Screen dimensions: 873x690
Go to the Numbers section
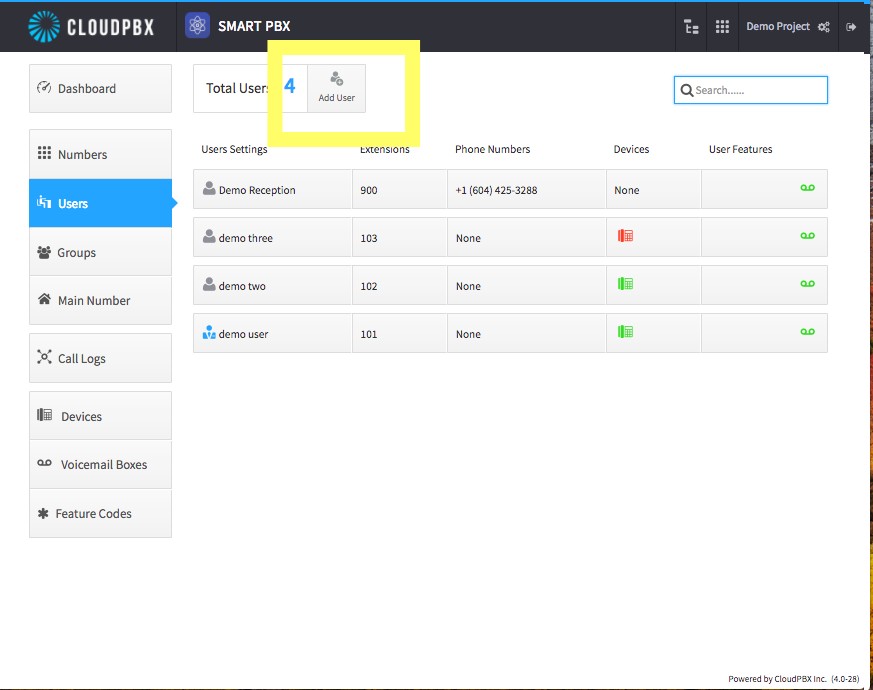(100, 154)
